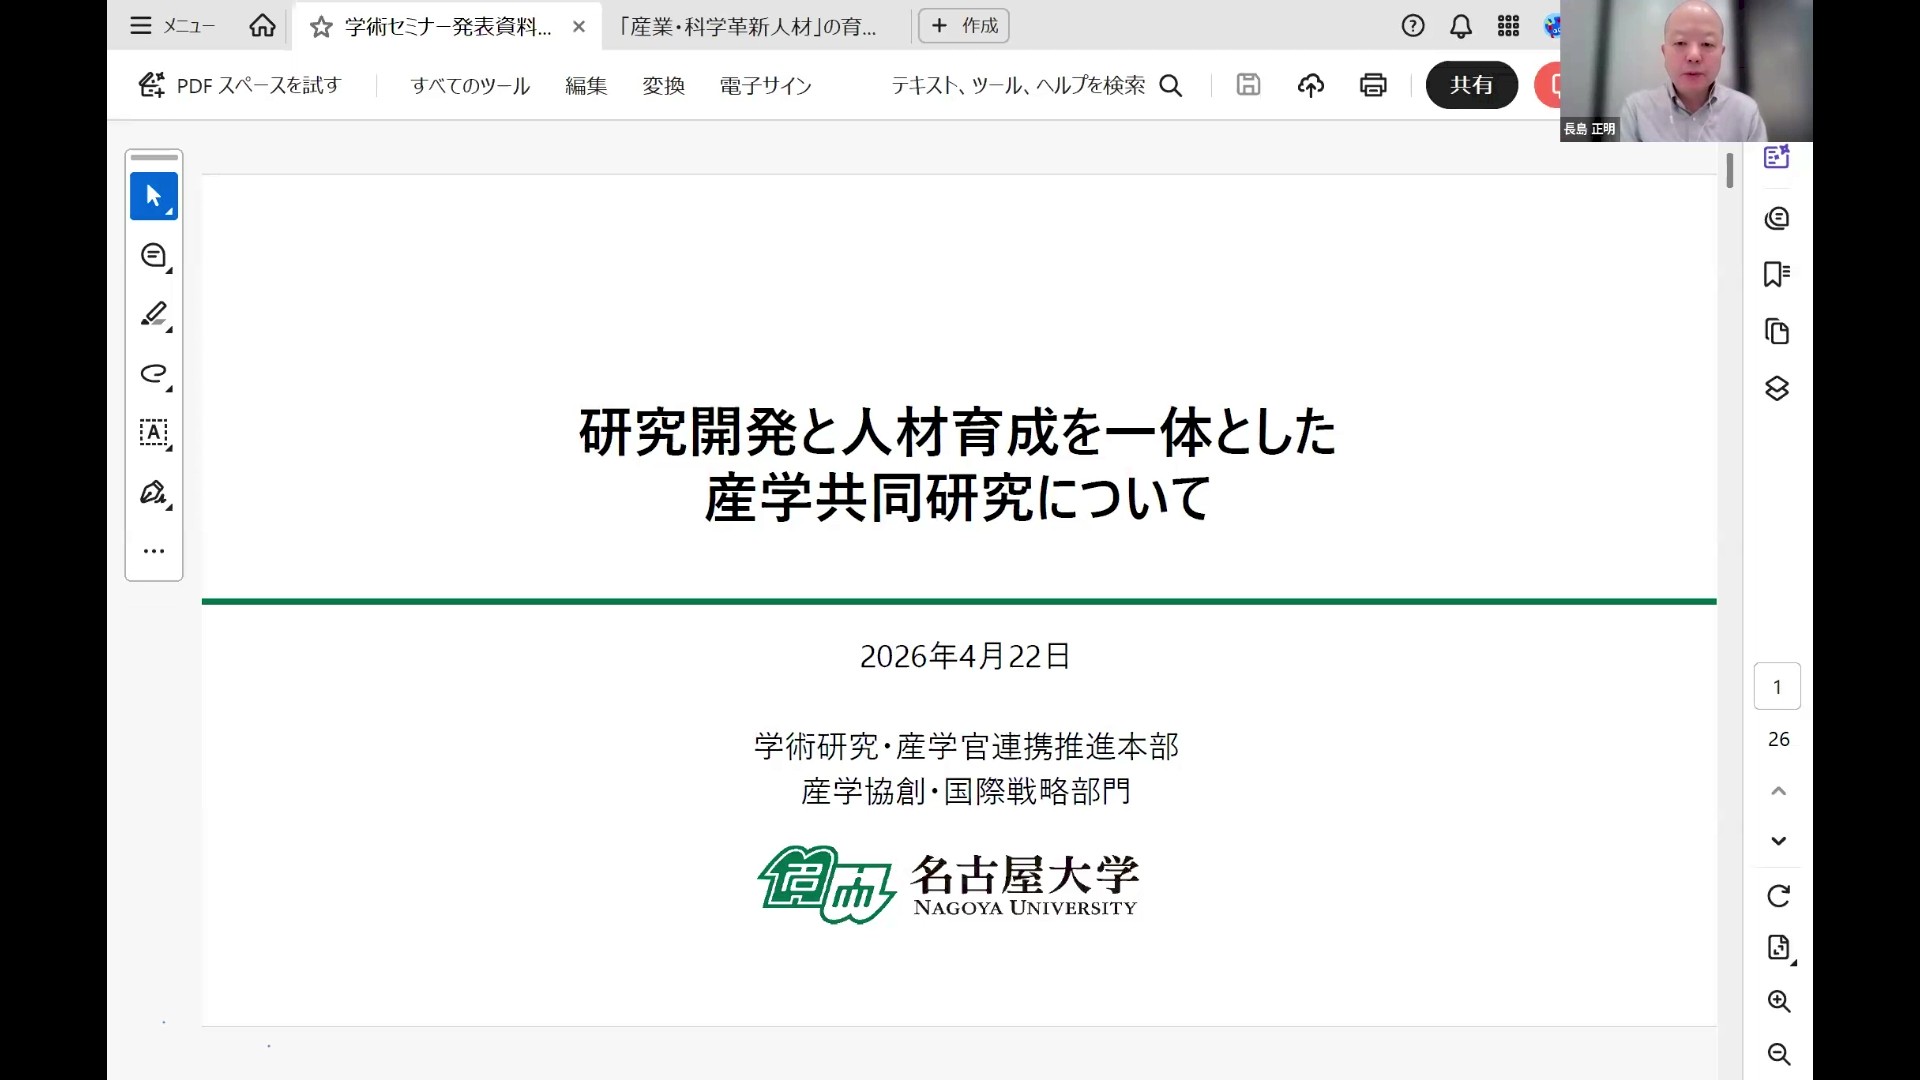Open the fill and sign pen tool

tap(153, 492)
